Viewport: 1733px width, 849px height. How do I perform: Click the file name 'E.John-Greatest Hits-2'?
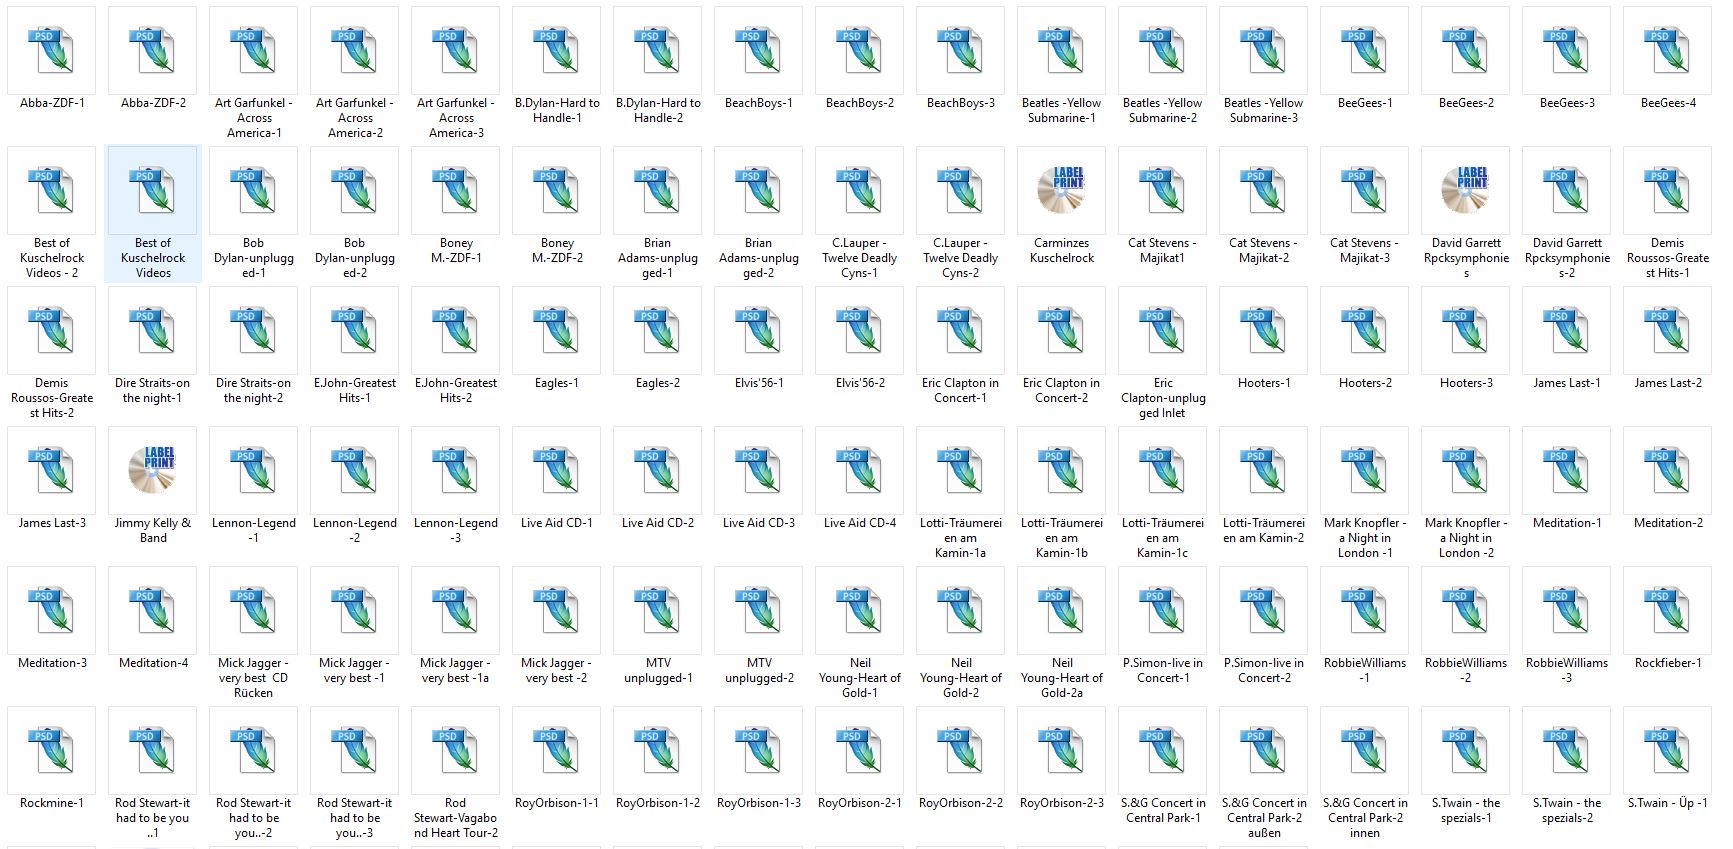coord(456,390)
